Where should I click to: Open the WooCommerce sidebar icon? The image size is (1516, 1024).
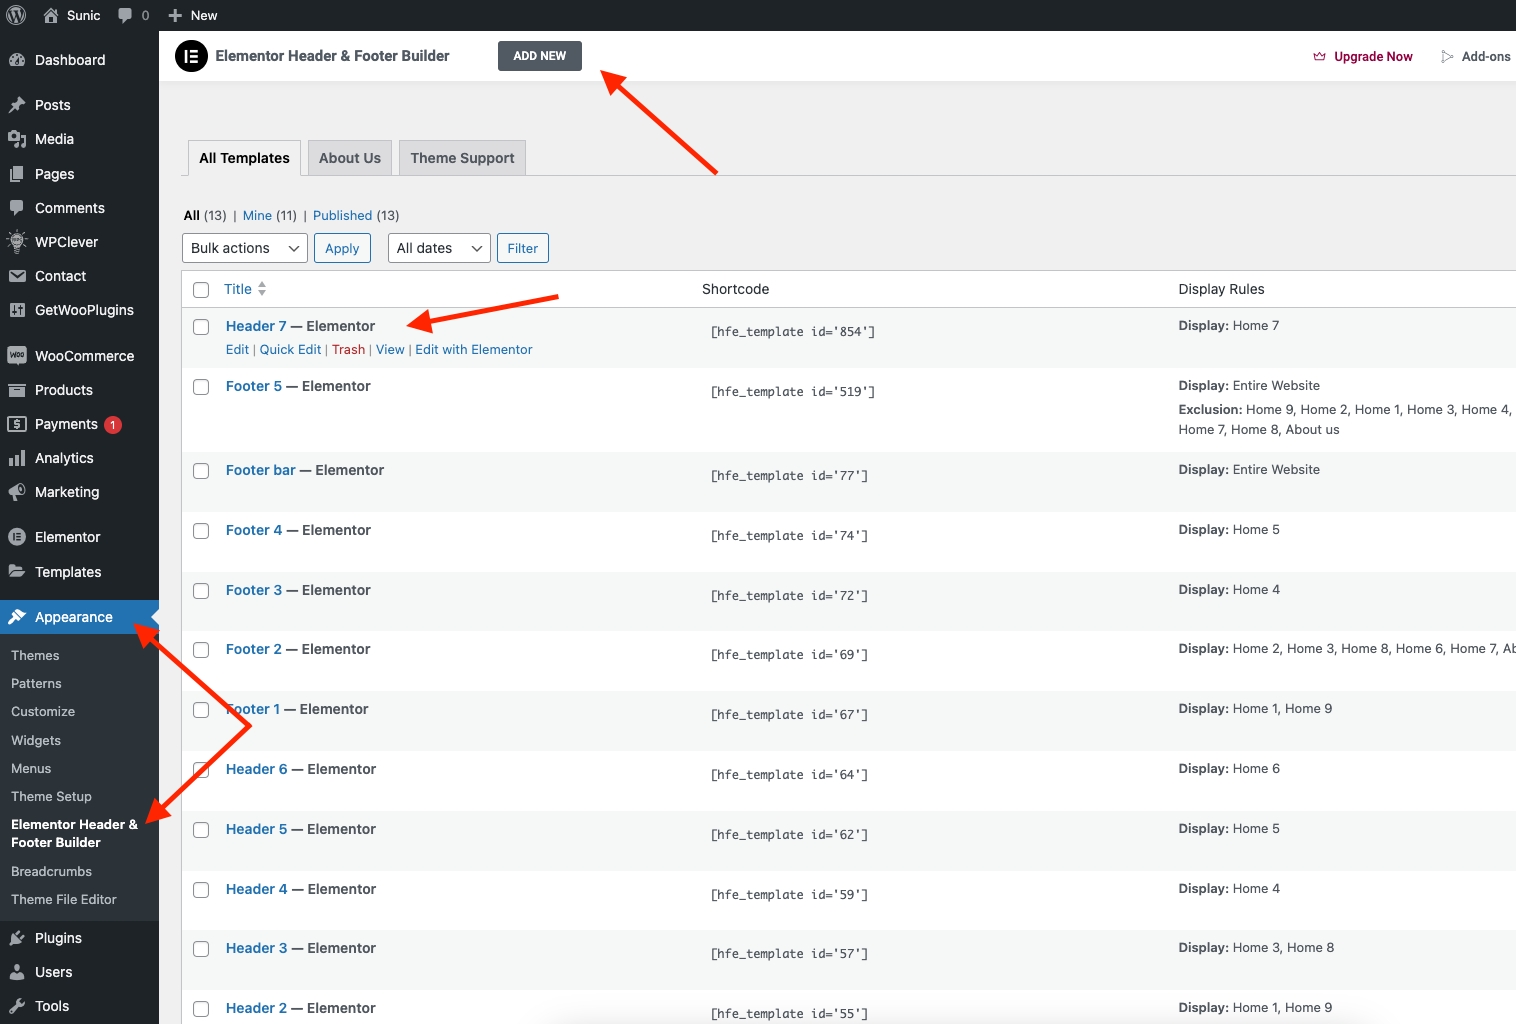pyautogui.click(x=17, y=356)
